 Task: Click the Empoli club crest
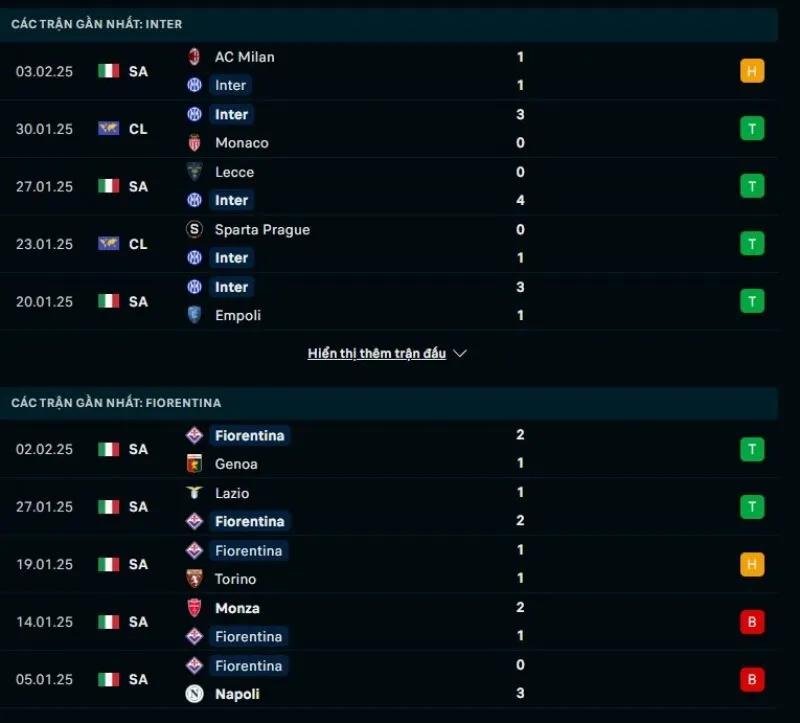click(196, 315)
